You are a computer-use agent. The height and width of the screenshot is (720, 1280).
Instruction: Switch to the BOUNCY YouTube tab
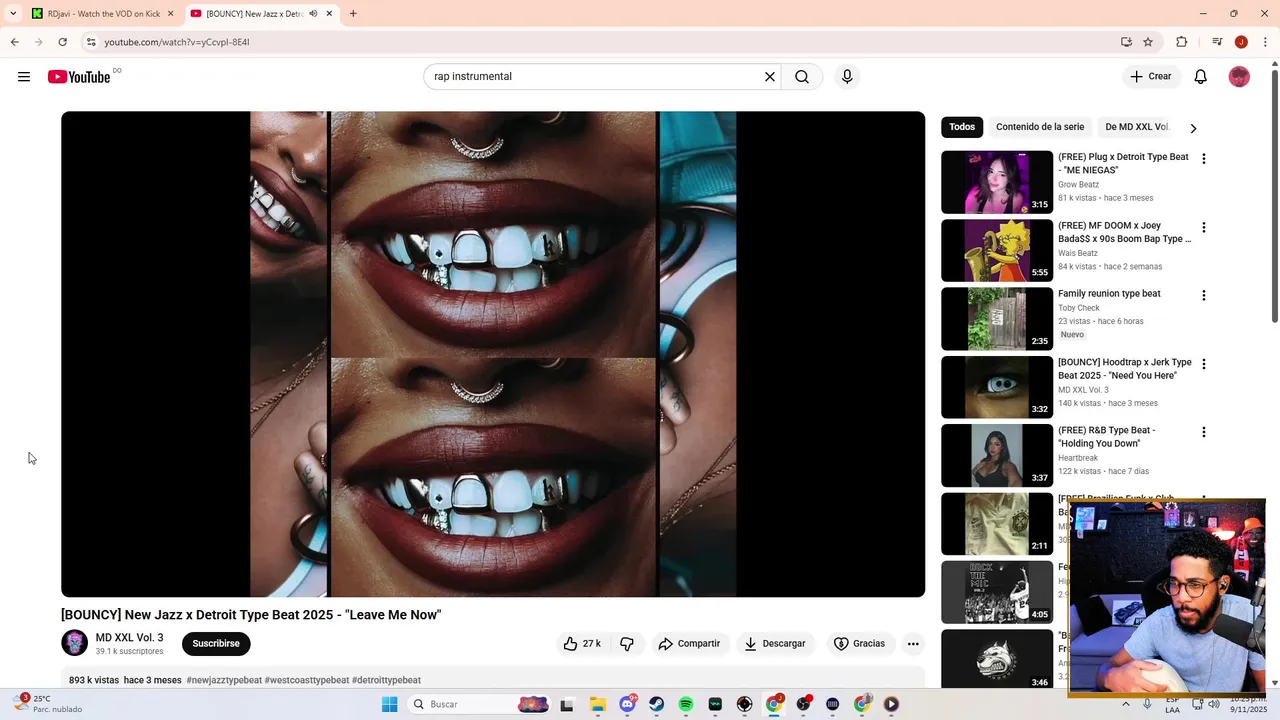pos(260,14)
